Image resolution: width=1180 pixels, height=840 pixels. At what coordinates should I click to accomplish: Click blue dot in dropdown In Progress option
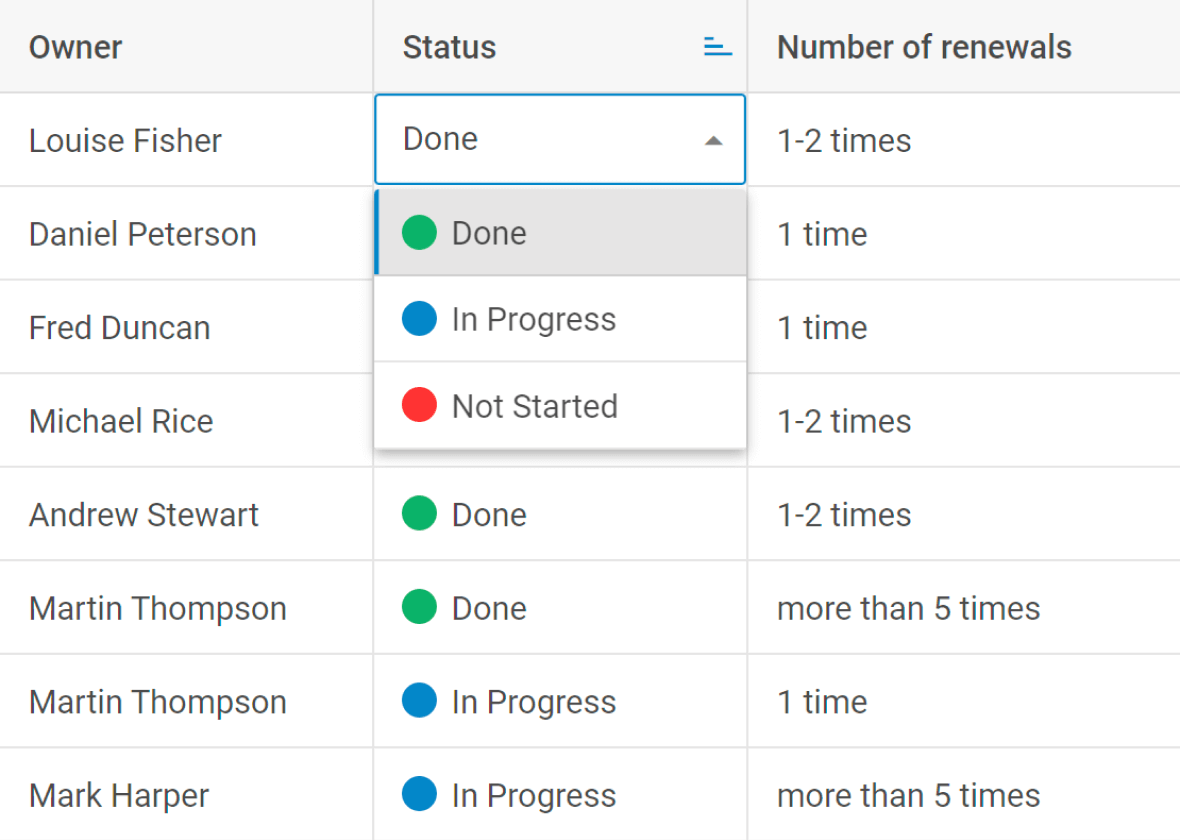point(419,318)
